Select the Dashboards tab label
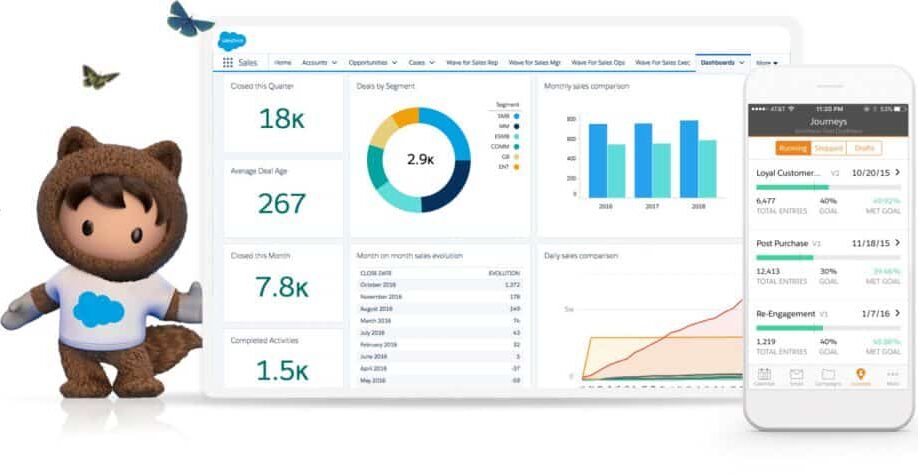Image resolution: width=918 pixels, height=474 pixels. click(x=717, y=63)
